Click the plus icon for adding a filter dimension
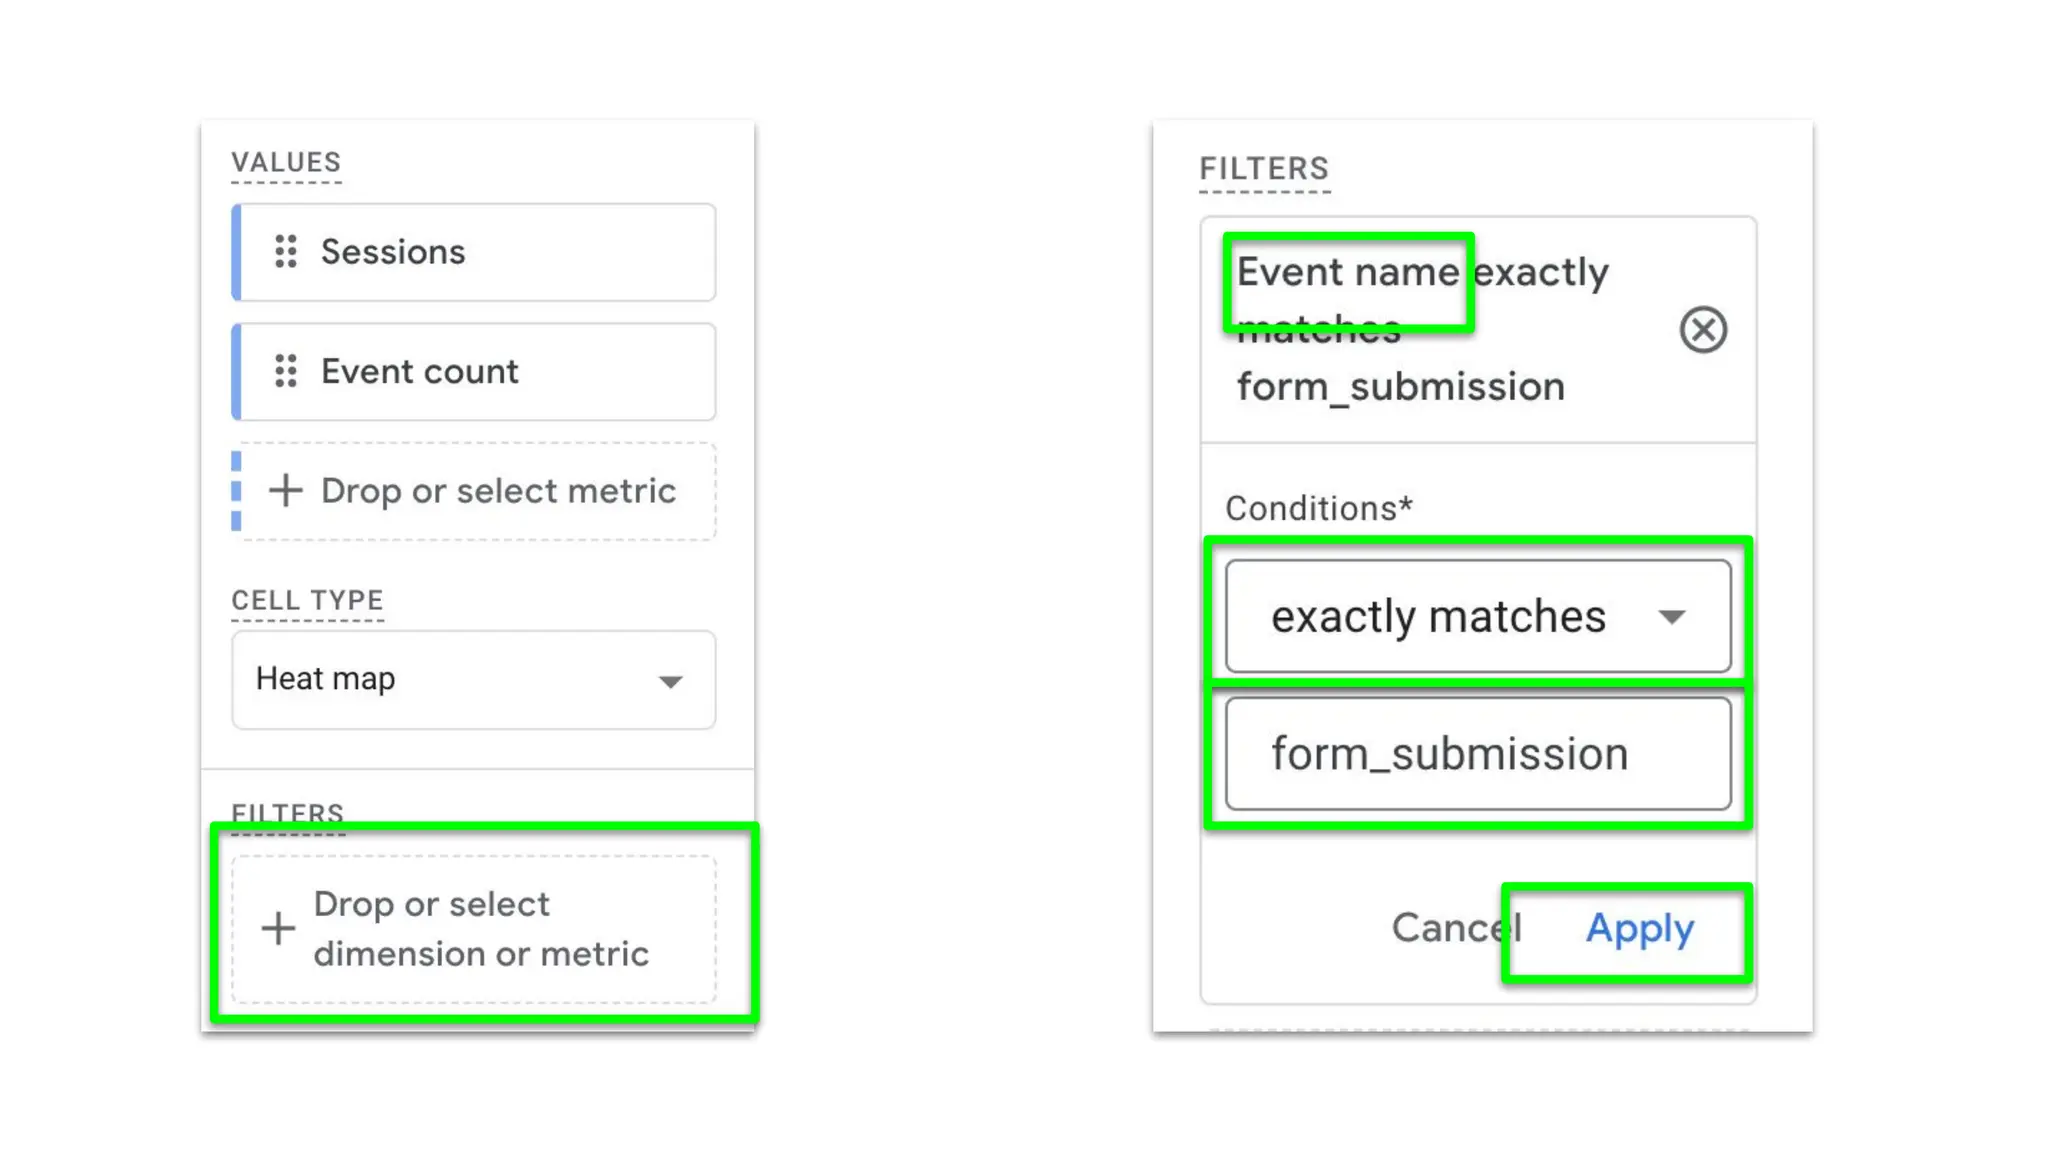 pyautogui.click(x=278, y=929)
